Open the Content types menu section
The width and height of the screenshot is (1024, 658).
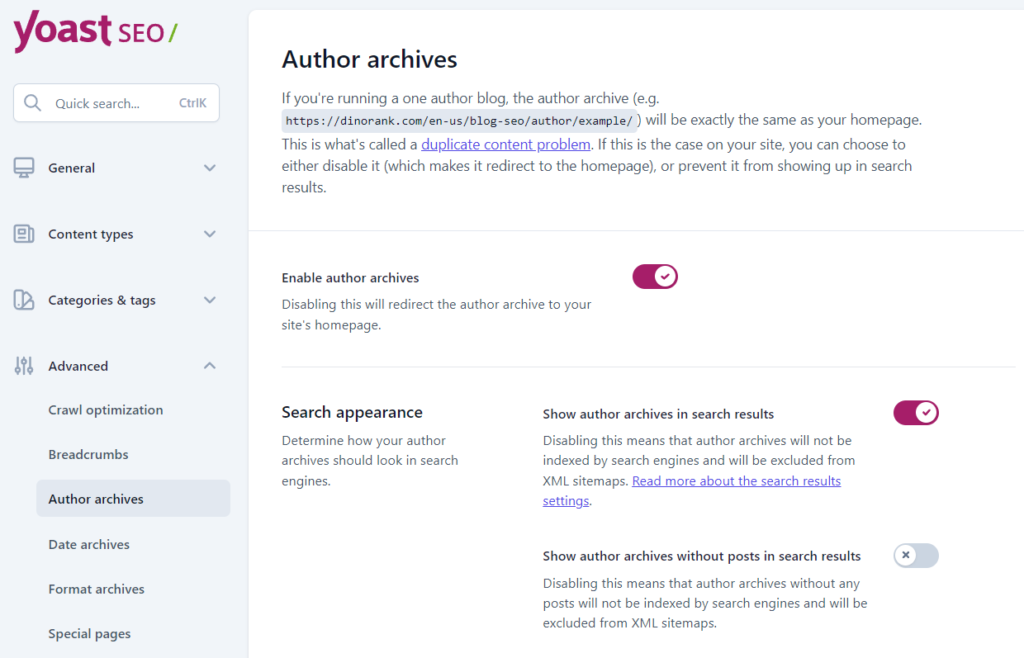point(116,234)
